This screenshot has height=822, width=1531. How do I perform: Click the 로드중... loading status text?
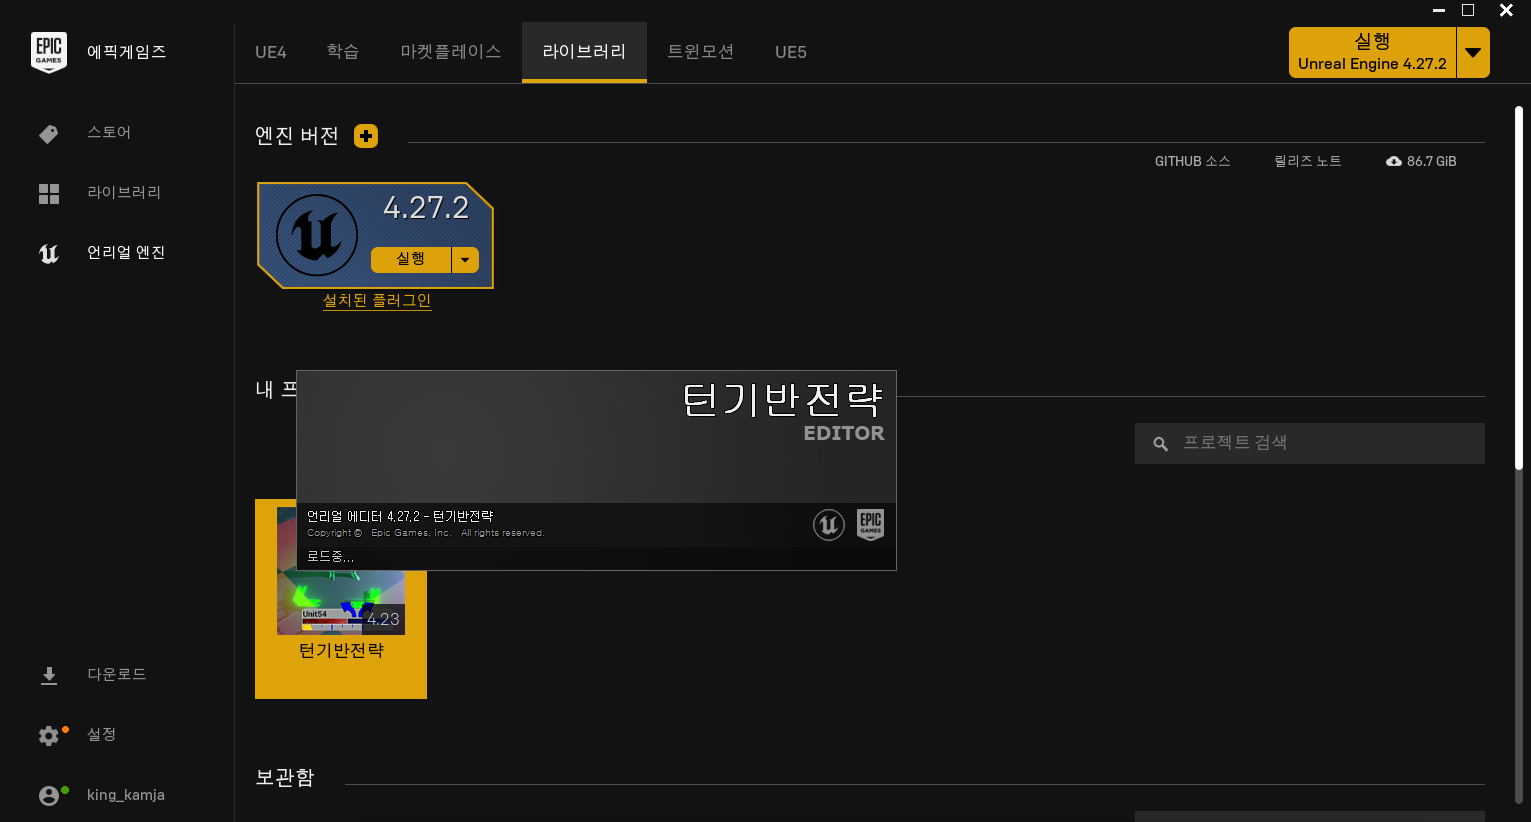point(330,557)
